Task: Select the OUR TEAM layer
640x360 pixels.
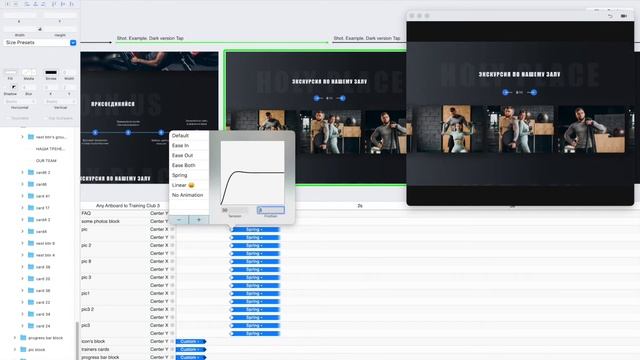Action: (x=46, y=161)
